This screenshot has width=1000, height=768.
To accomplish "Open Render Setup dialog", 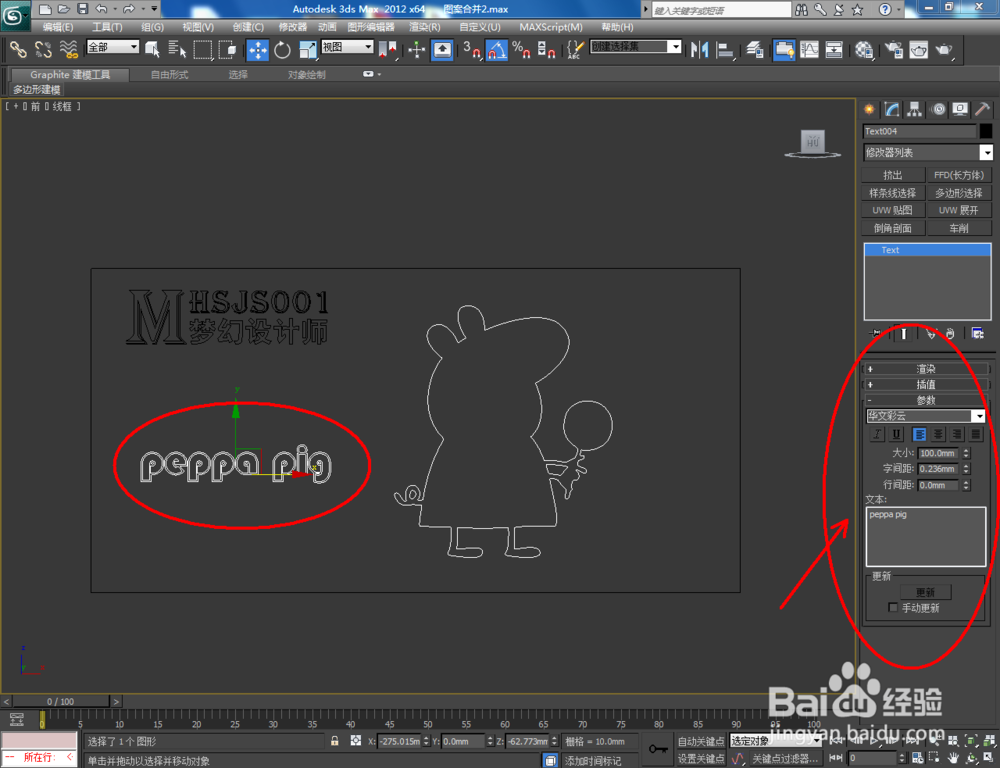I will click(894, 49).
